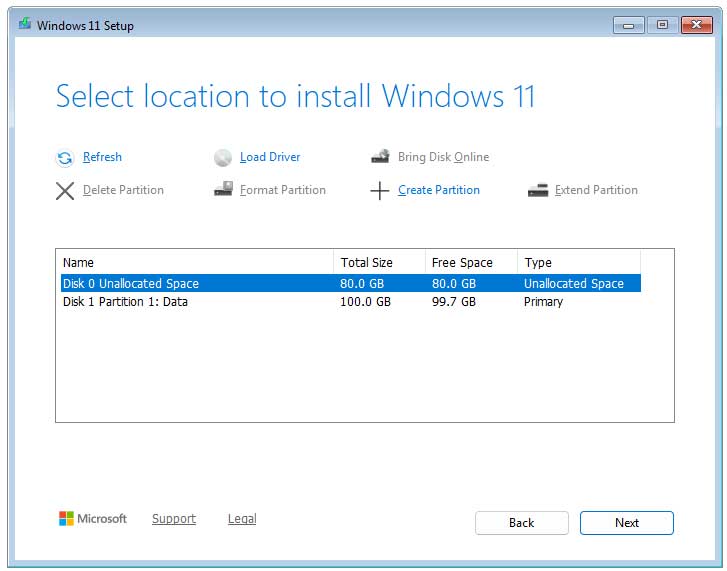This screenshot has height=571, width=727.
Task: Click the Back button
Action: coord(522,523)
